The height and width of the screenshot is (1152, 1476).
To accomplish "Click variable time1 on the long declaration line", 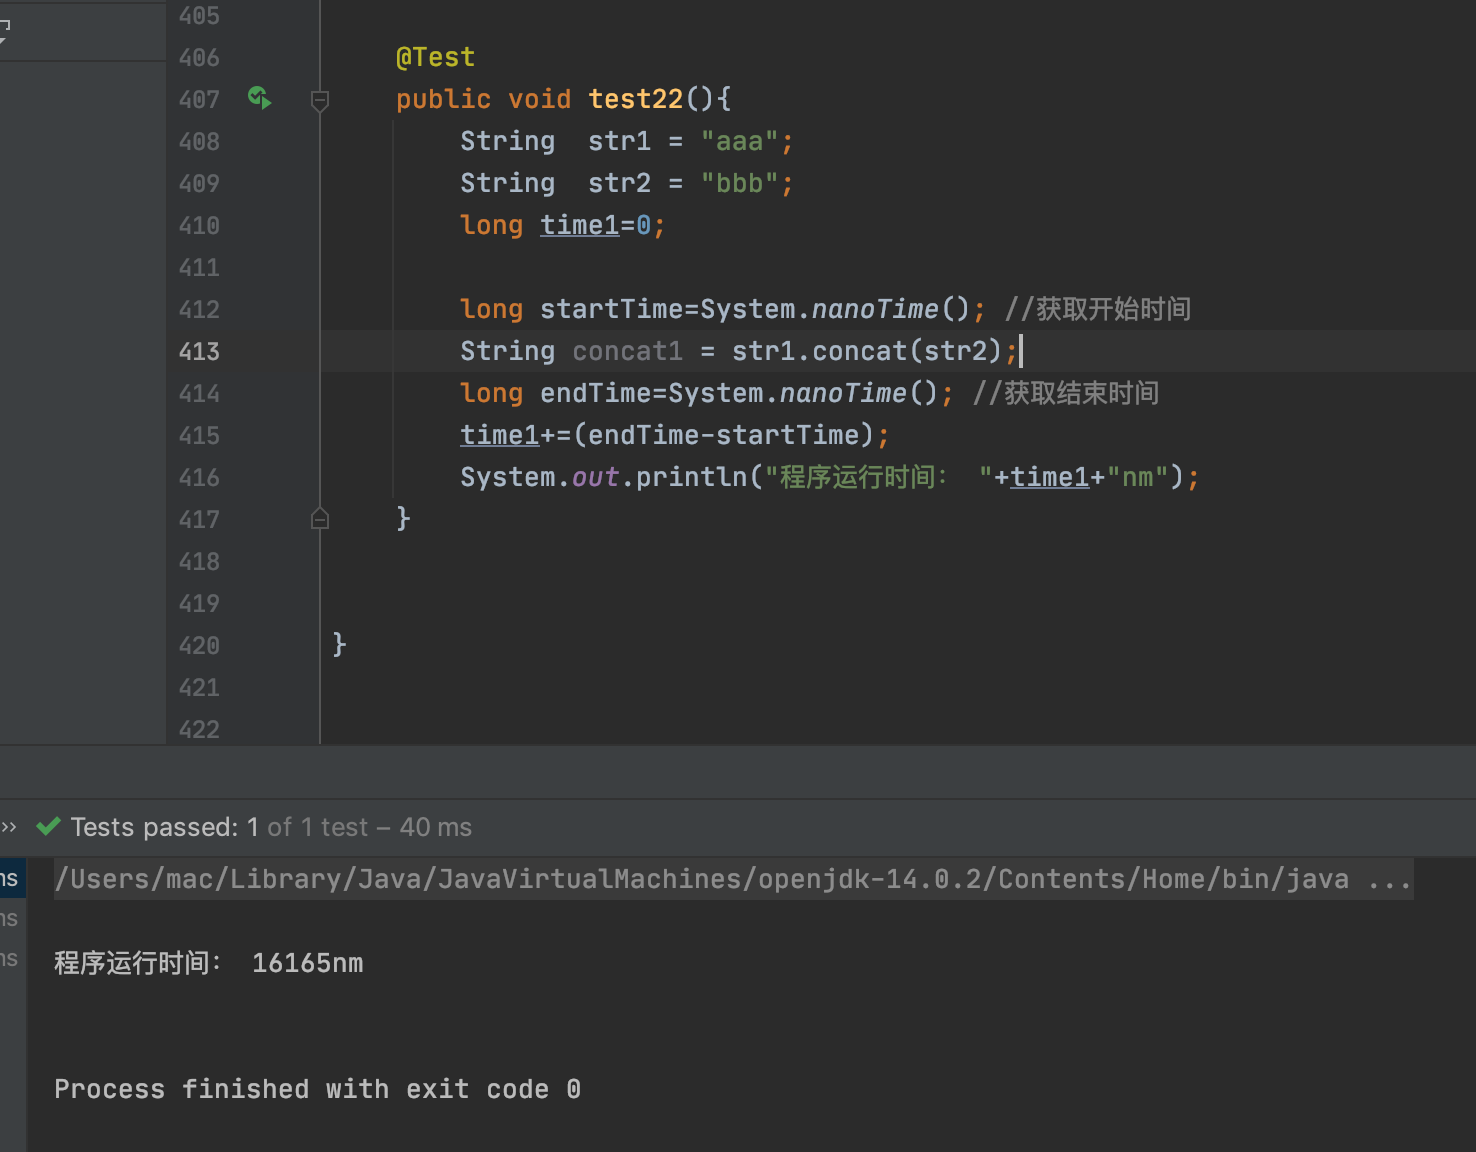I will coord(580,225).
